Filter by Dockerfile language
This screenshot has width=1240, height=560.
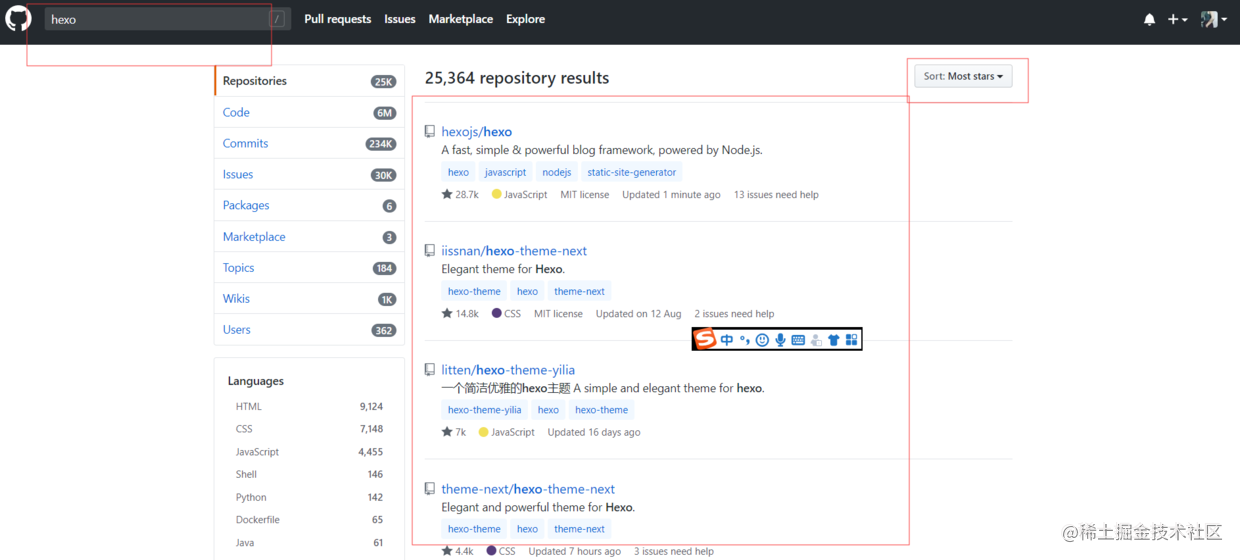pyautogui.click(x=309, y=520)
